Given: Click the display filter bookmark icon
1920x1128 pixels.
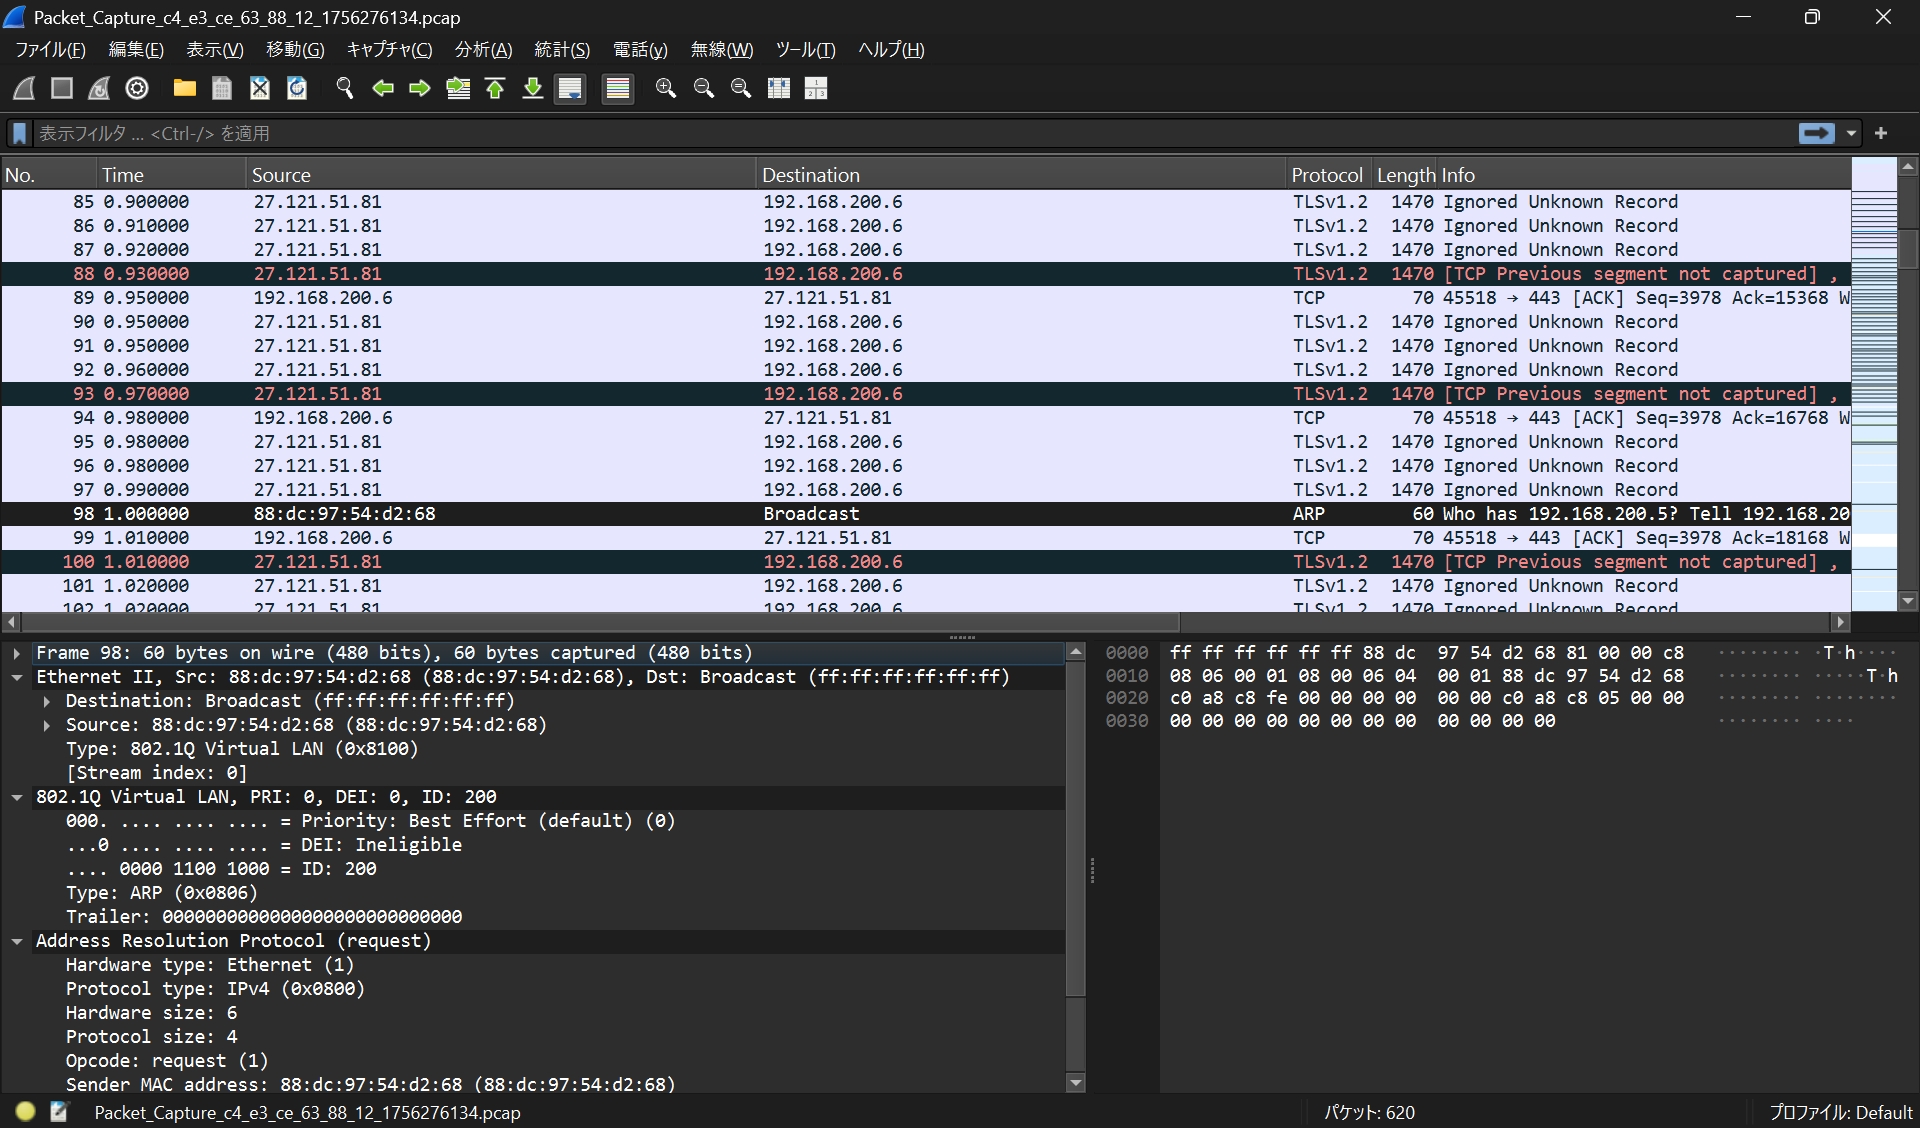Looking at the screenshot, I should pos(19,133).
